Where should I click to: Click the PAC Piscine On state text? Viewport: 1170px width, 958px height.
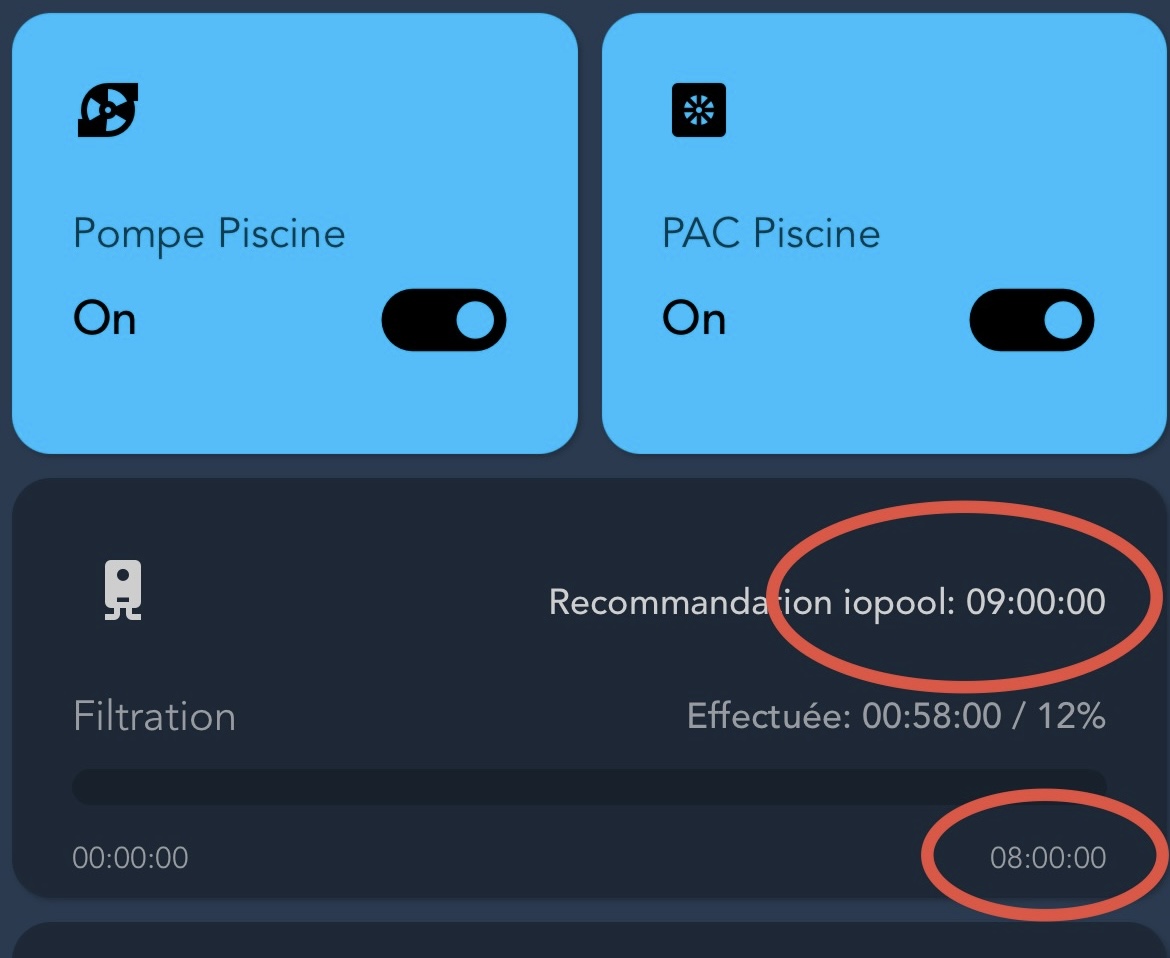(694, 319)
